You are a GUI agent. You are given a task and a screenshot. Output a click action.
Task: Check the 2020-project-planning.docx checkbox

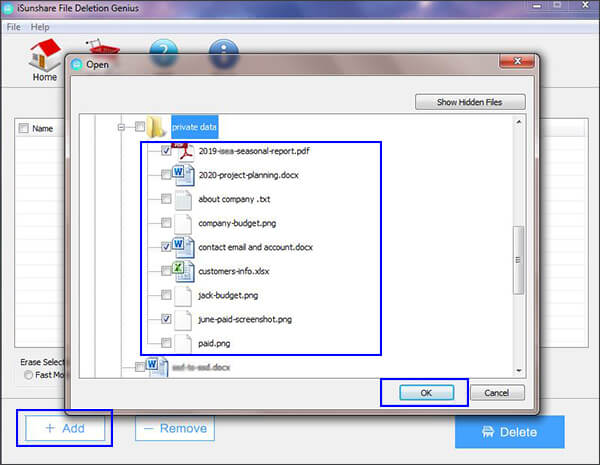166,175
